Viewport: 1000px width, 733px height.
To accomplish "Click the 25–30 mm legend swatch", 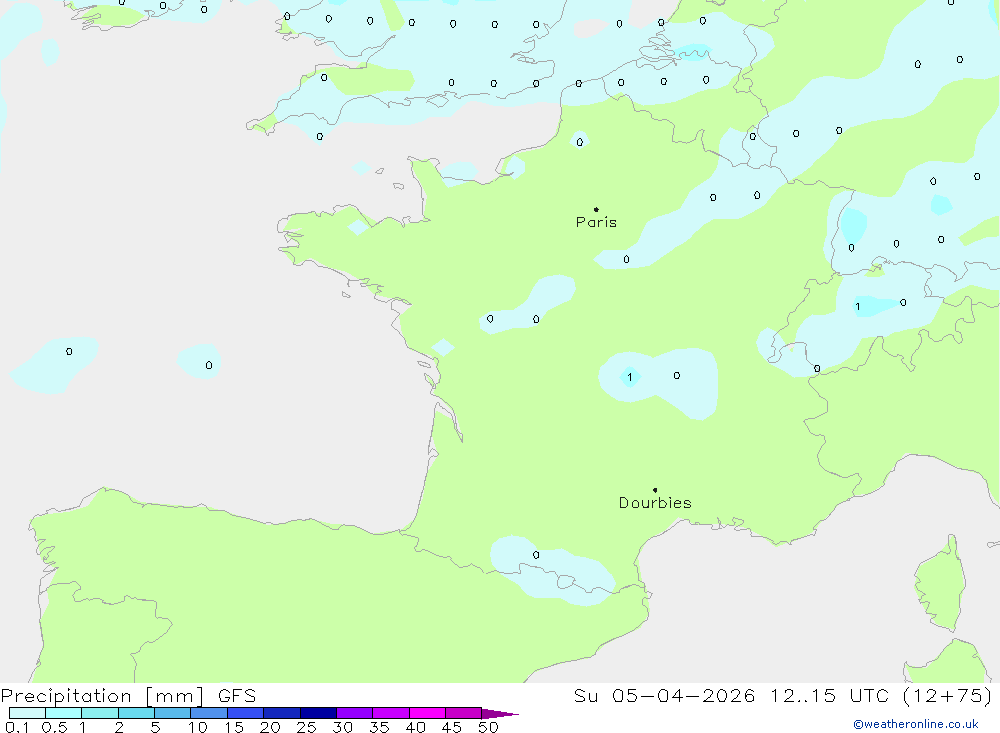I will click(318, 713).
